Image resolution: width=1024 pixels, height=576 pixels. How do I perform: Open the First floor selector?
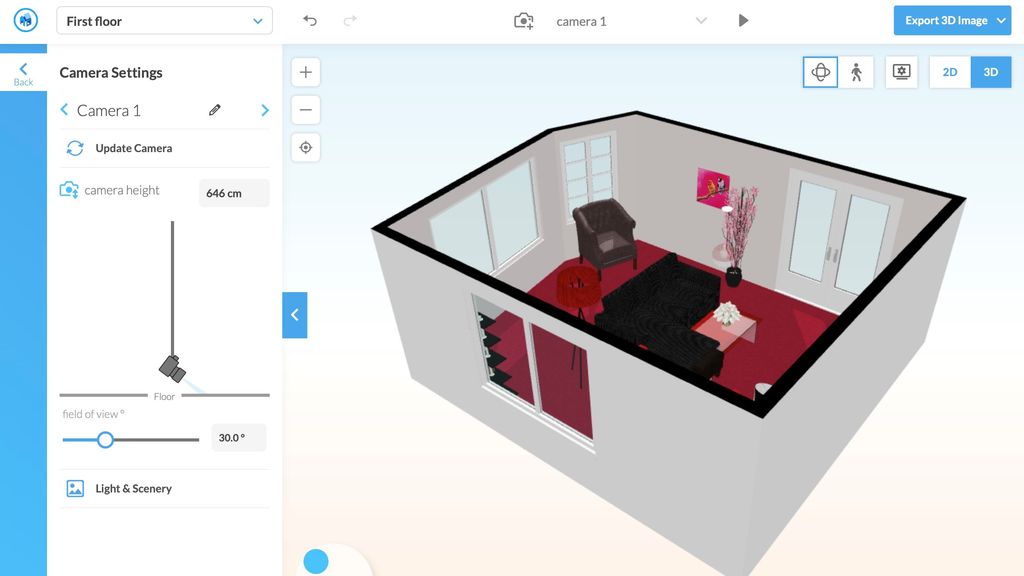[x=163, y=20]
